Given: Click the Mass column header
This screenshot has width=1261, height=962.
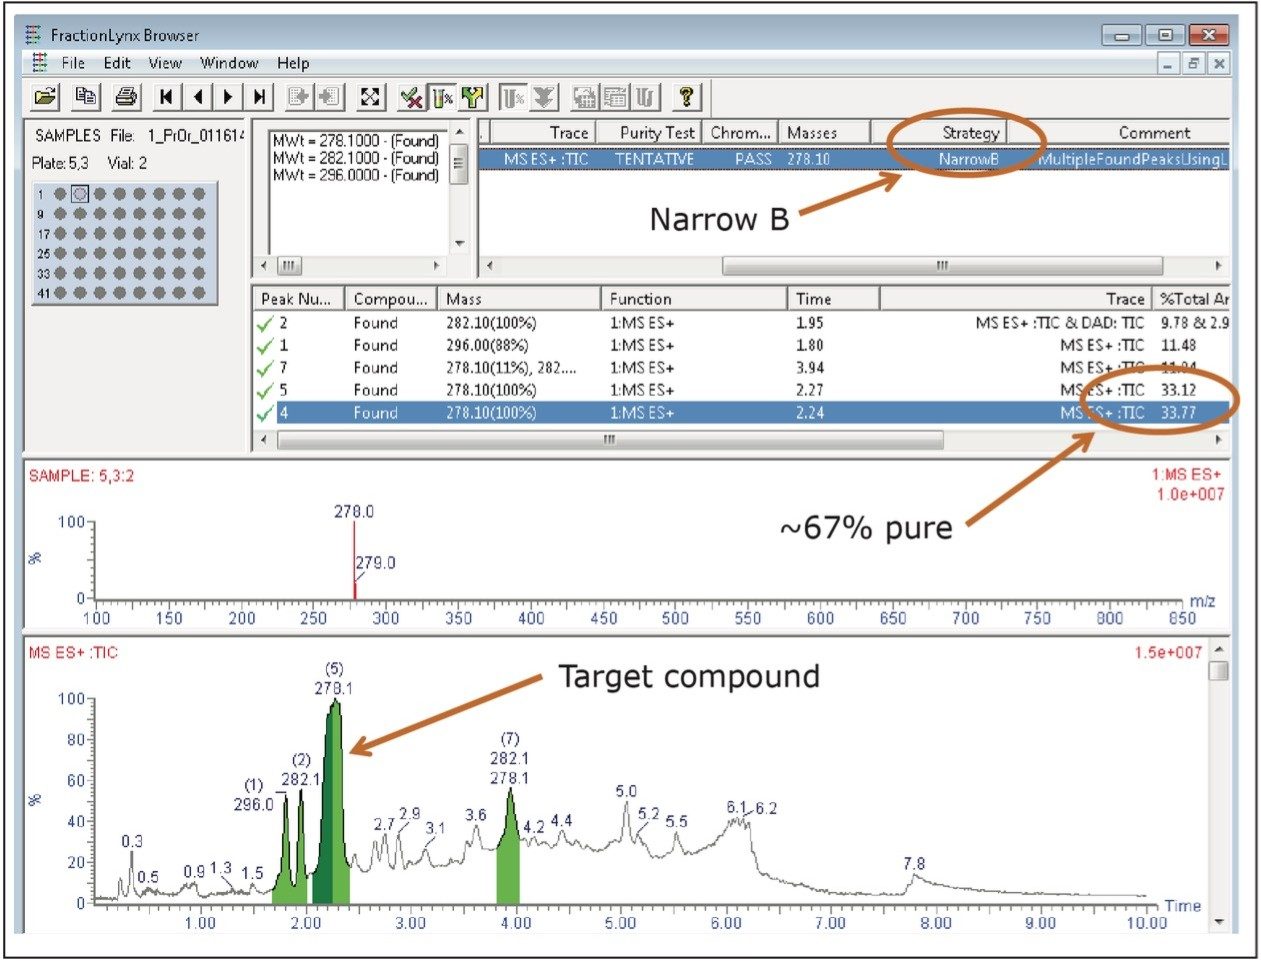Looking at the screenshot, I should pyautogui.click(x=518, y=299).
